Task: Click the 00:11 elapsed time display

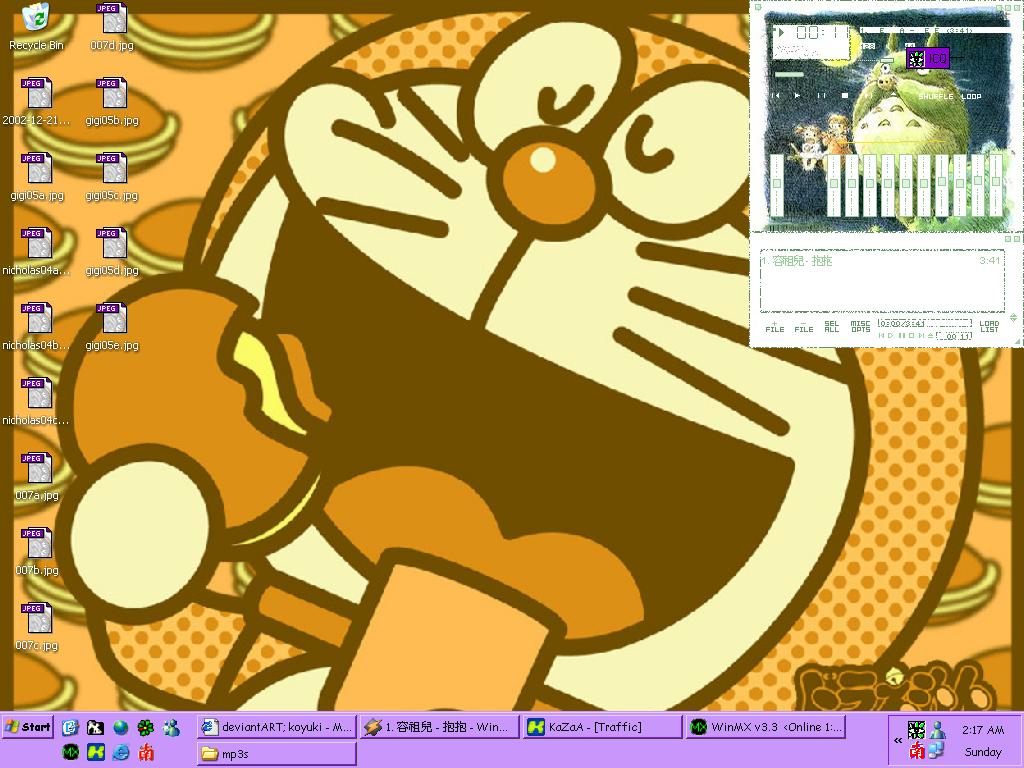Action: point(822,32)
